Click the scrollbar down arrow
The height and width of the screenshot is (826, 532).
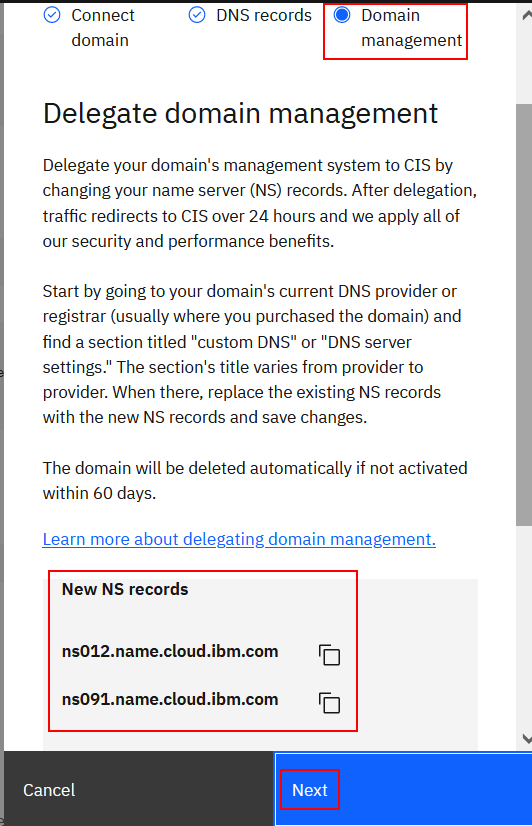(526, 739)
